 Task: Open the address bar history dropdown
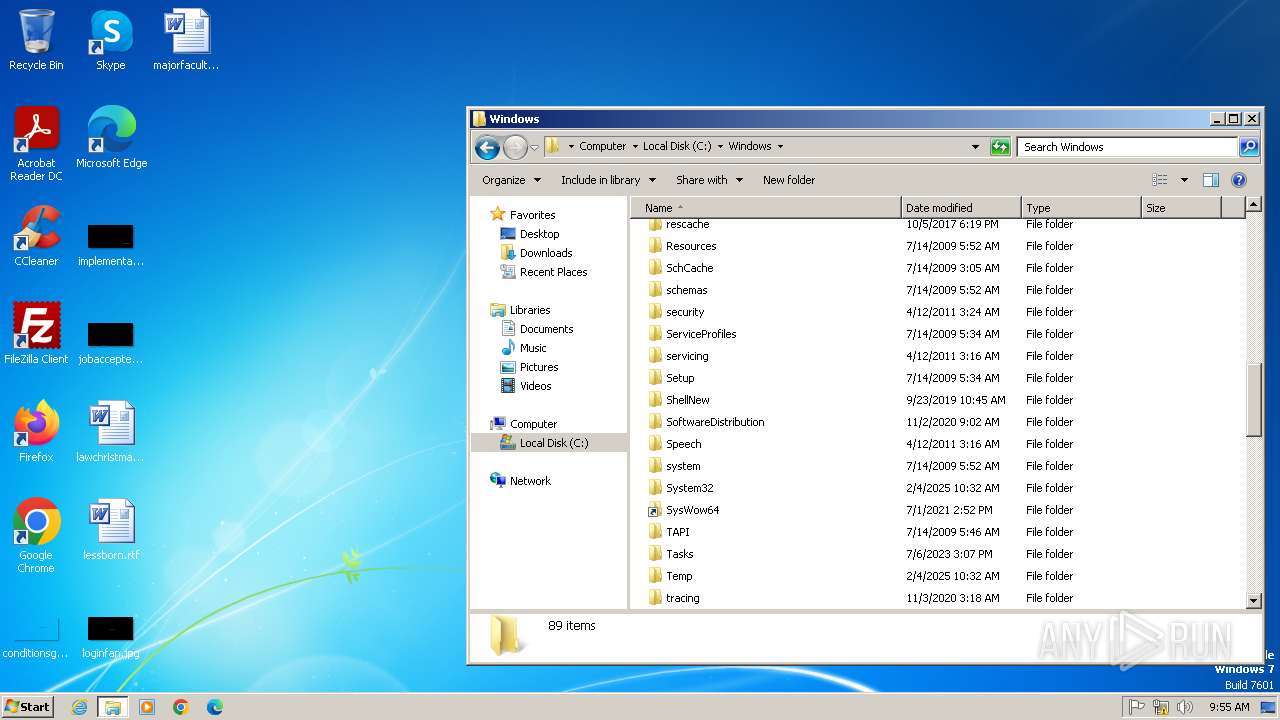(976, 147)
